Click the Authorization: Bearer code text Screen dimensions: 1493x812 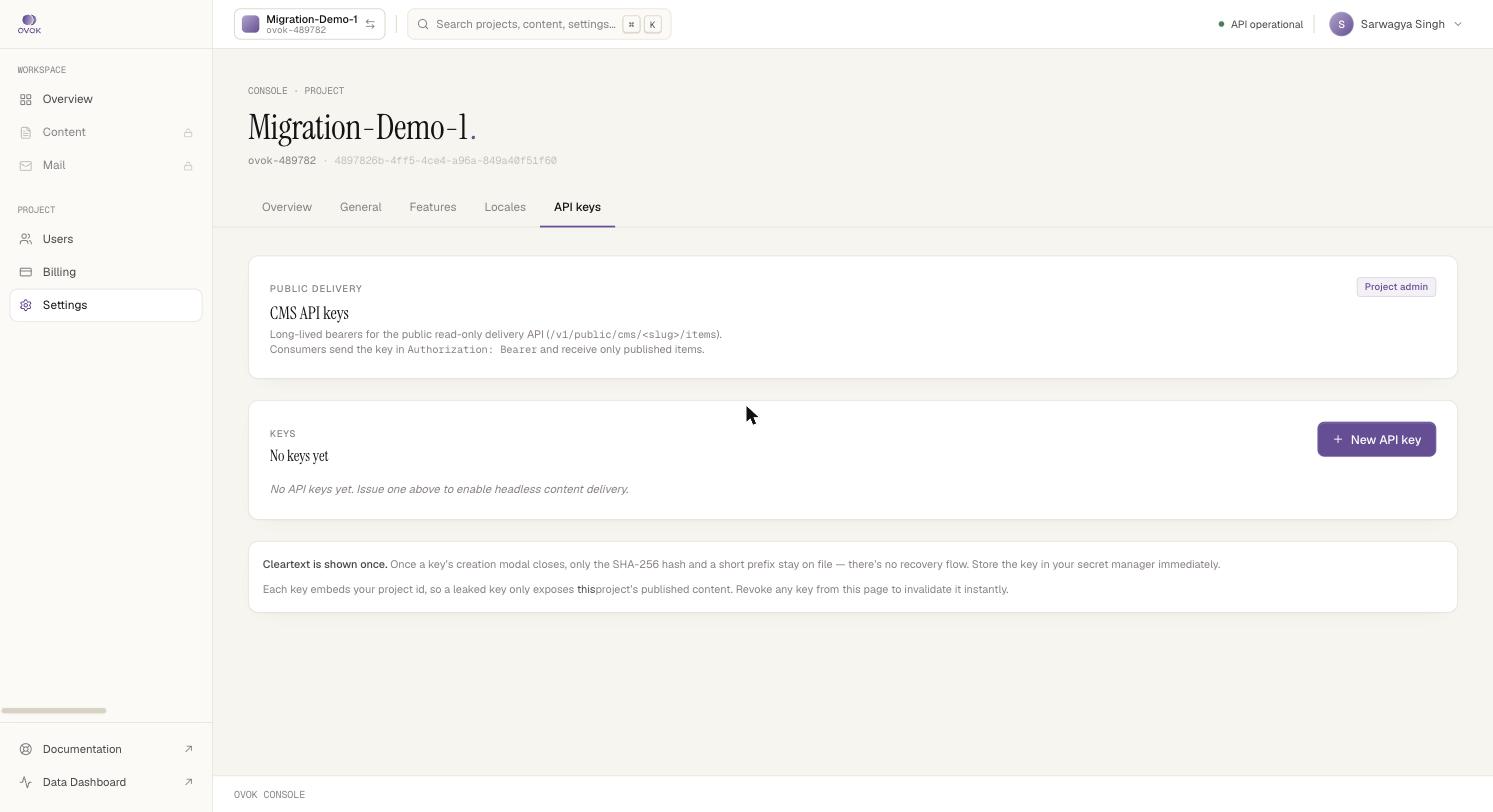(x=472, y=350)
